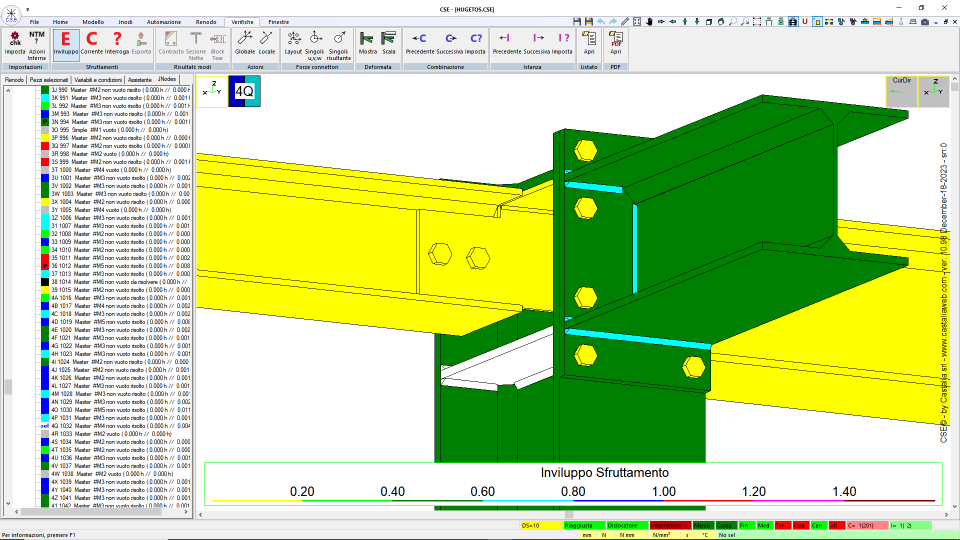Click the Scala deformata icon
960x540 pixels.
pos(389,43)
